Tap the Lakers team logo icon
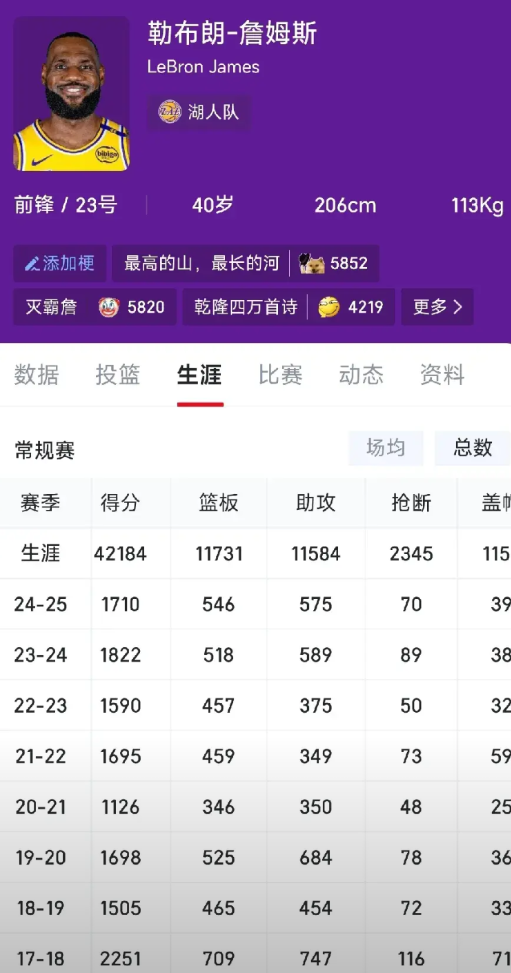The width and height of the screenshot is (511, 973). pyautogui.click(x=169, y=112)
